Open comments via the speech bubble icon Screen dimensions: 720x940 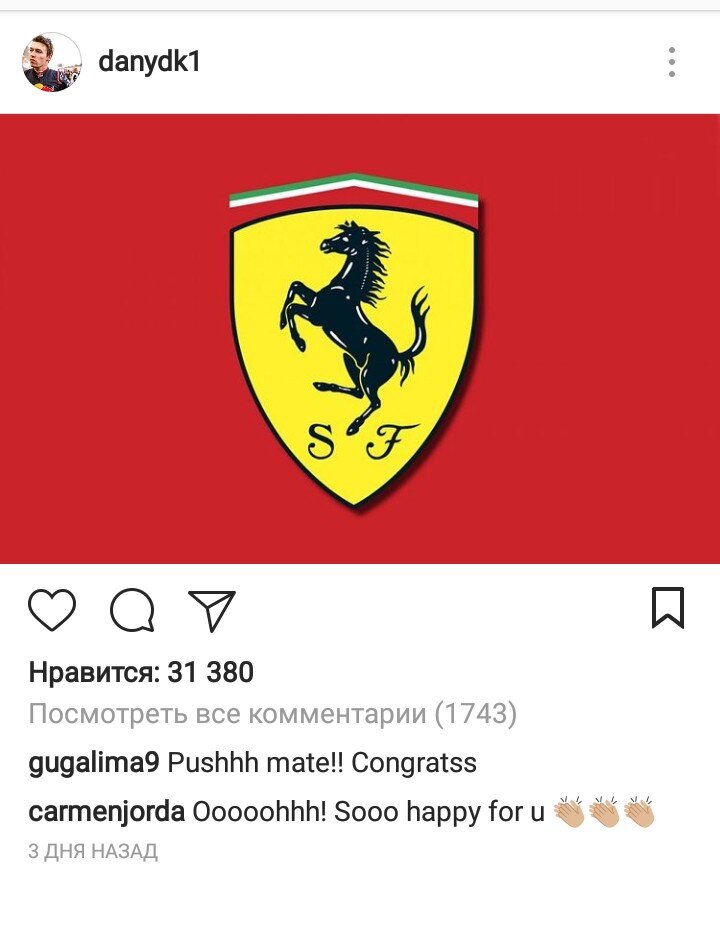click(x=132, y=610)
